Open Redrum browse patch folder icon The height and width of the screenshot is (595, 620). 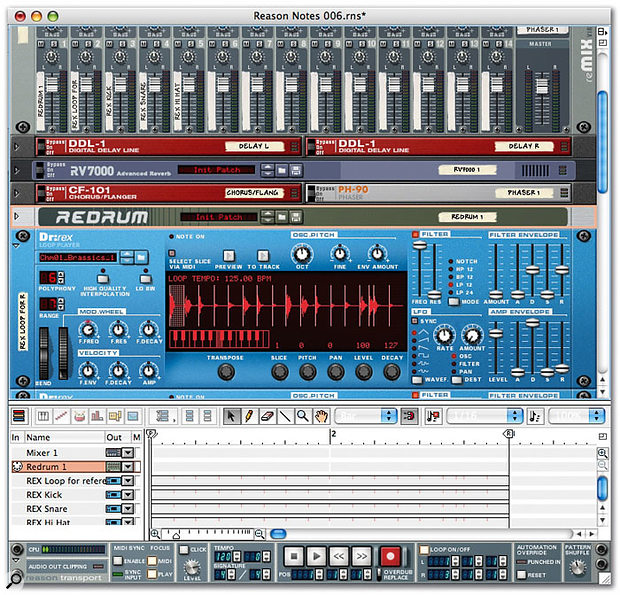click(282, 217)
